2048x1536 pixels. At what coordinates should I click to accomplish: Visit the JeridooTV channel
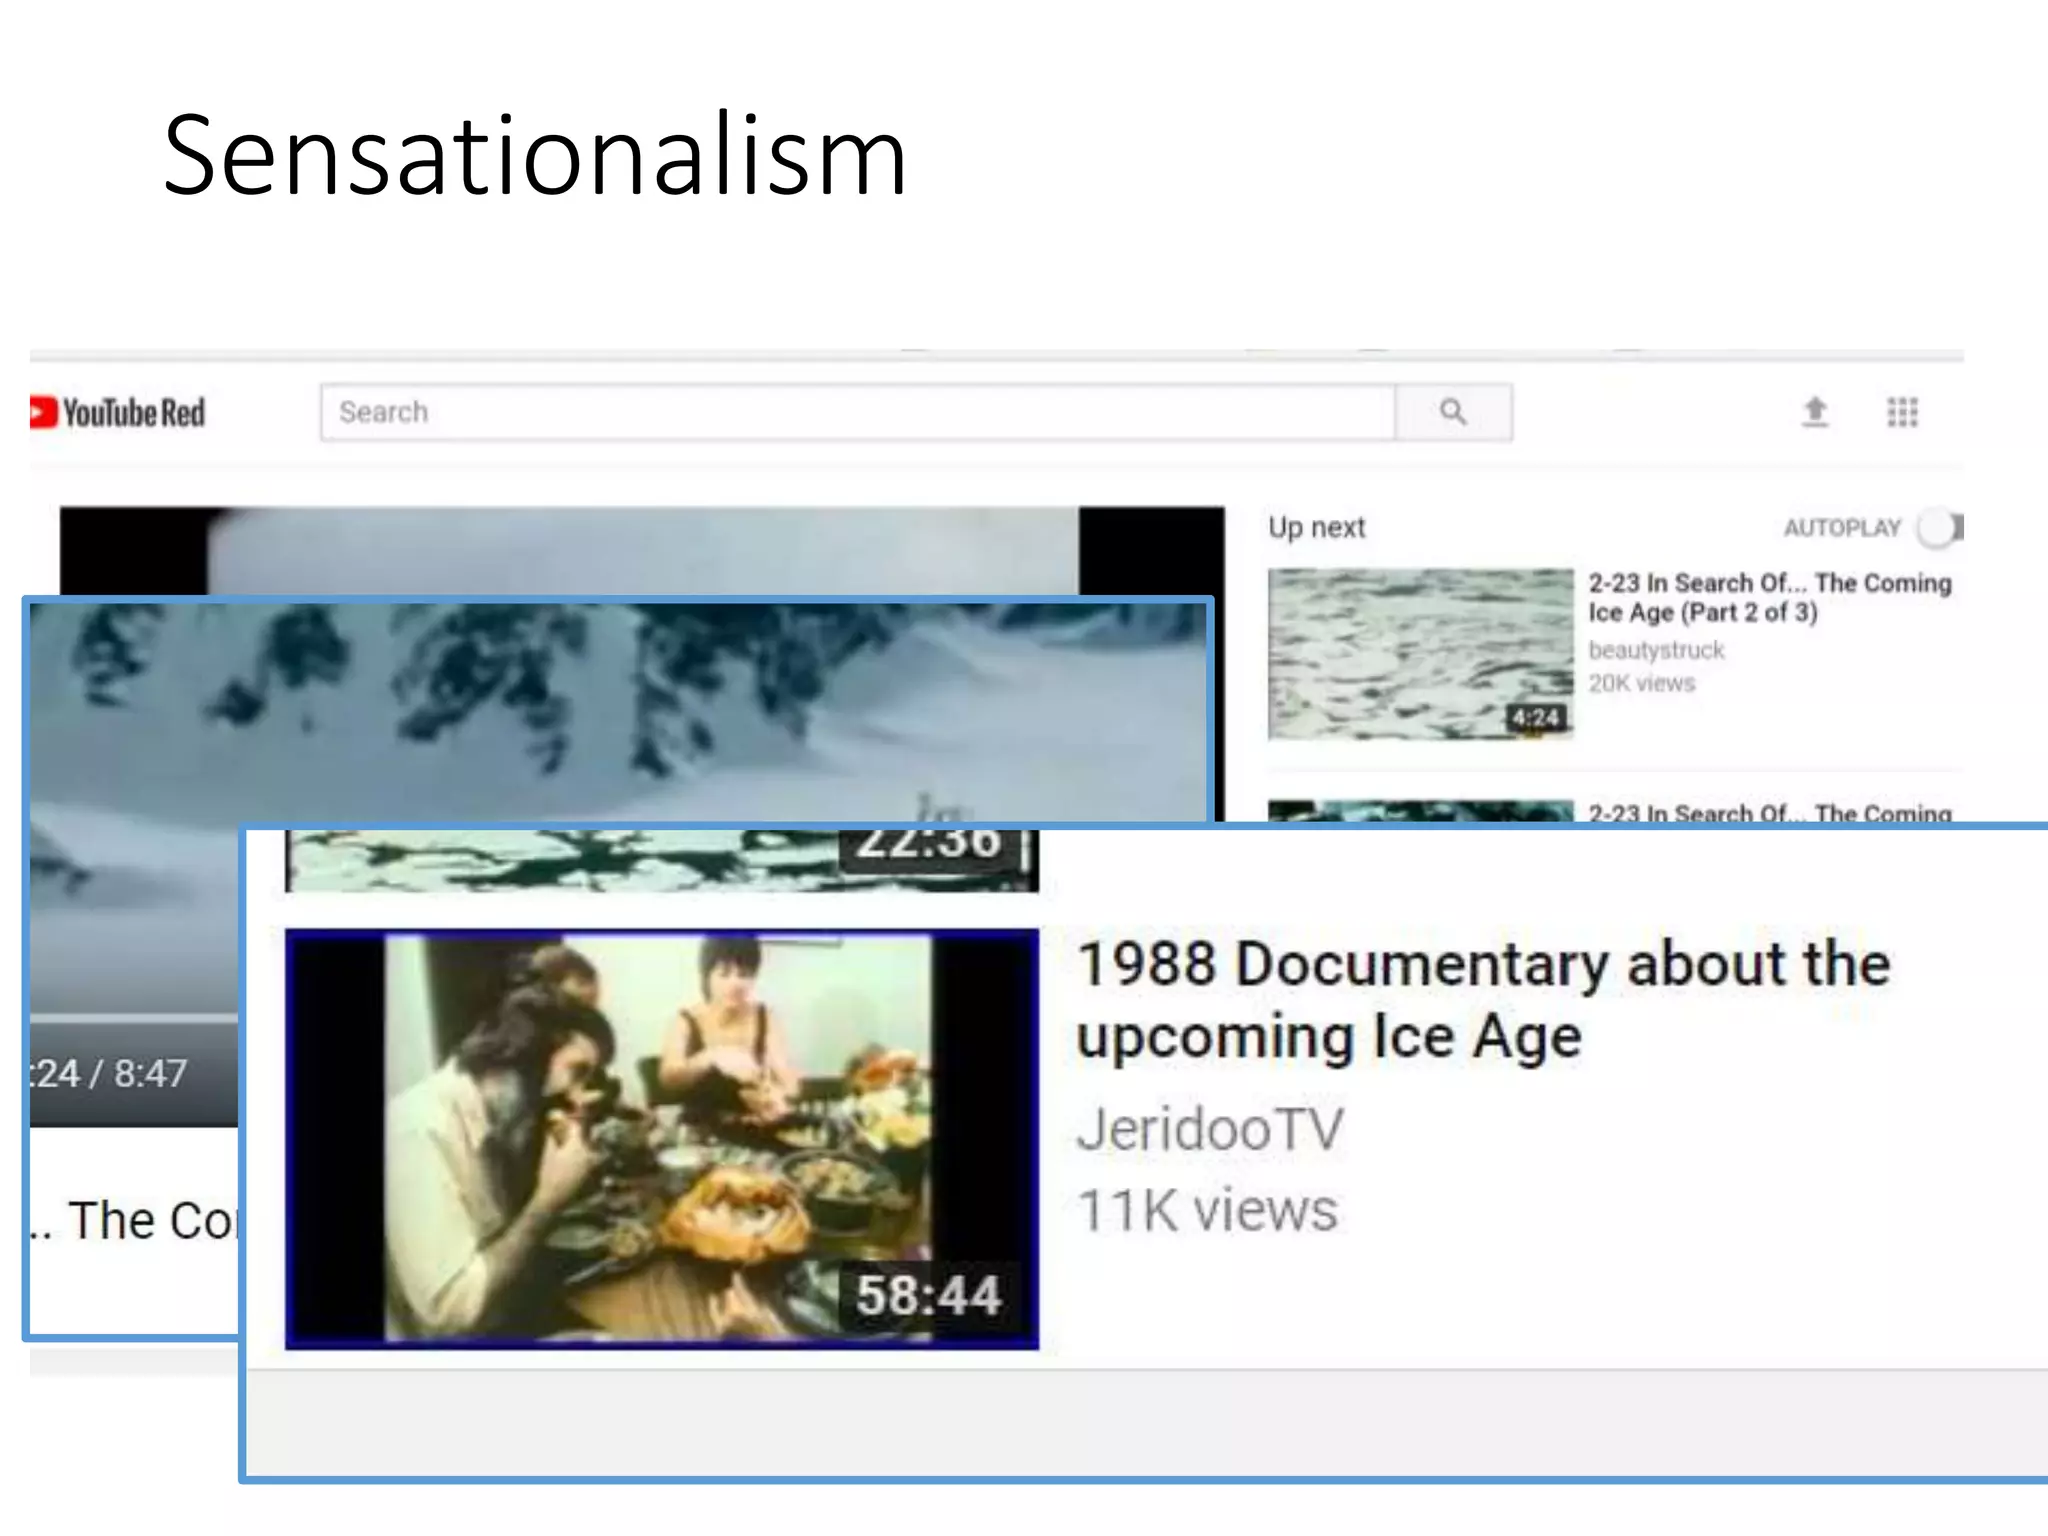coord(1210,1129)
